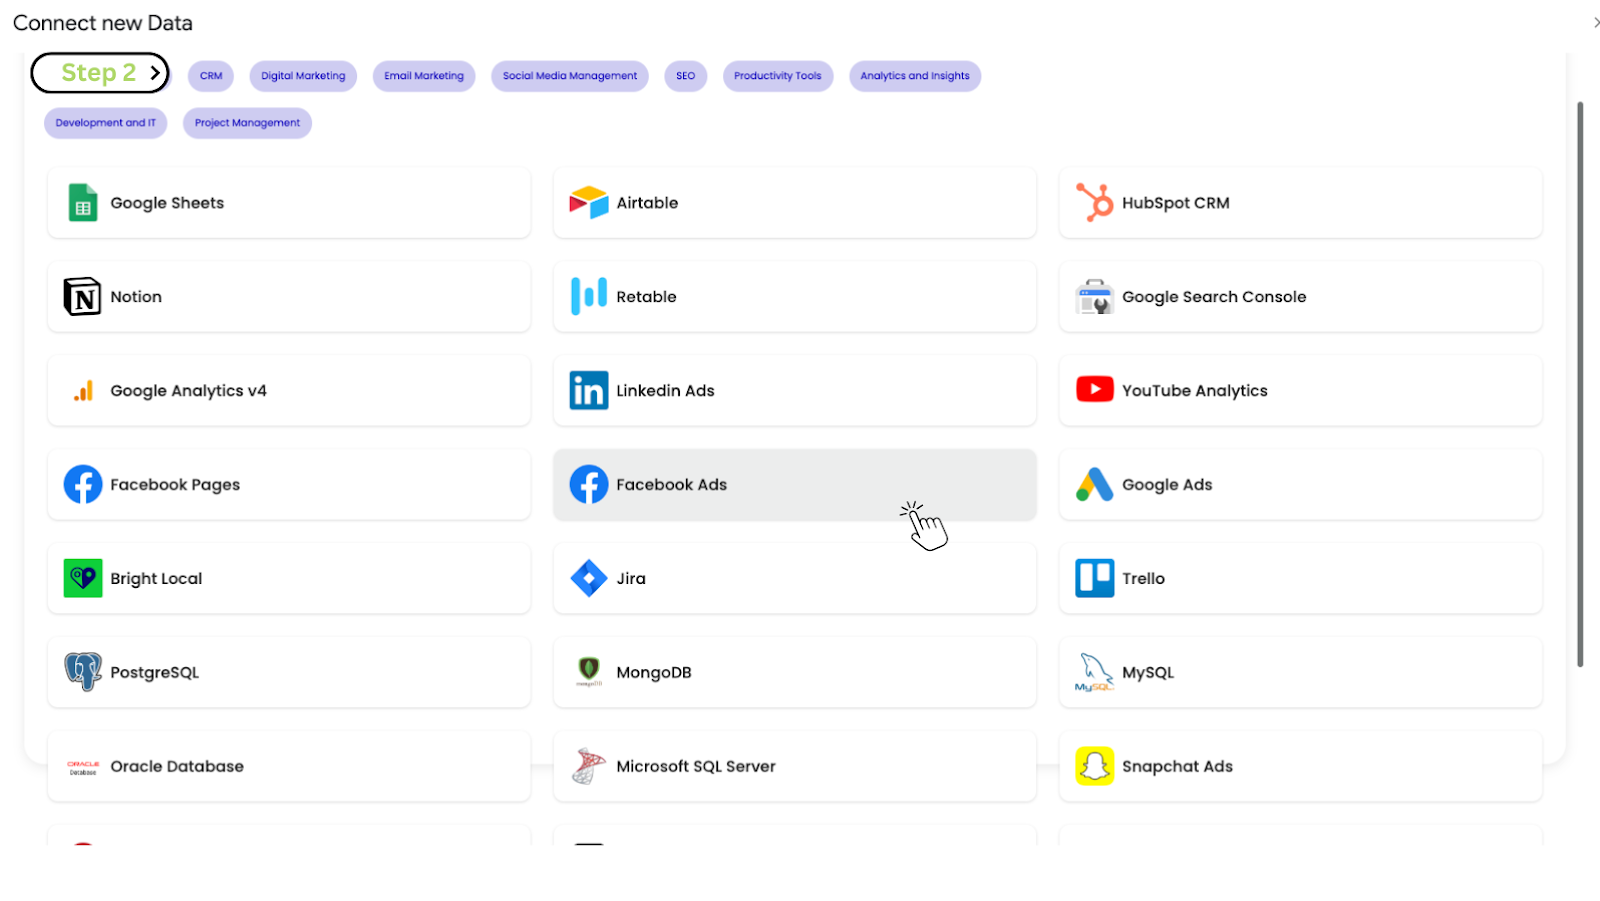Select the Microsoft SQL Server icon

pyautogui.click(x=589, y=766)
